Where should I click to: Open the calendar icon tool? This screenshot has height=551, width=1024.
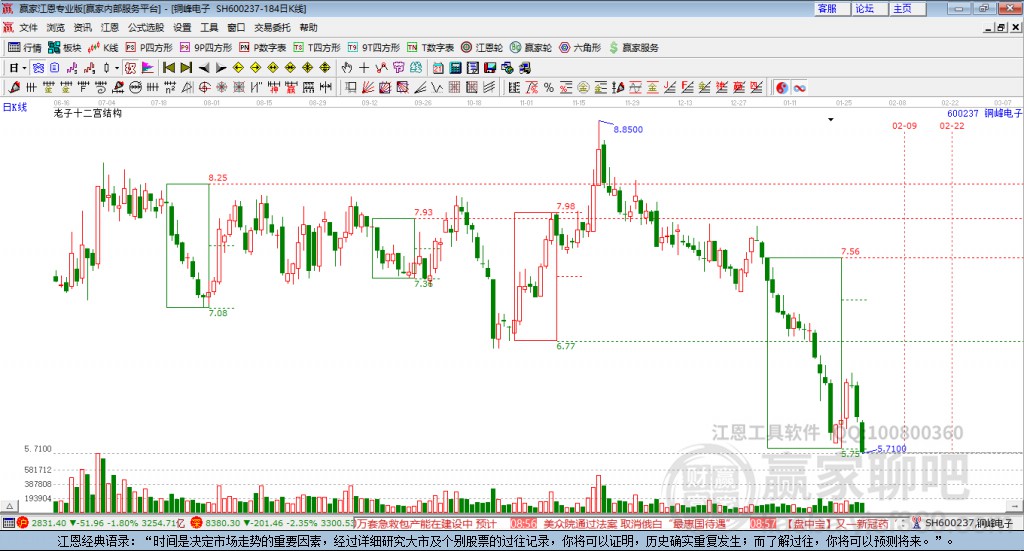[x=438, y=68]
